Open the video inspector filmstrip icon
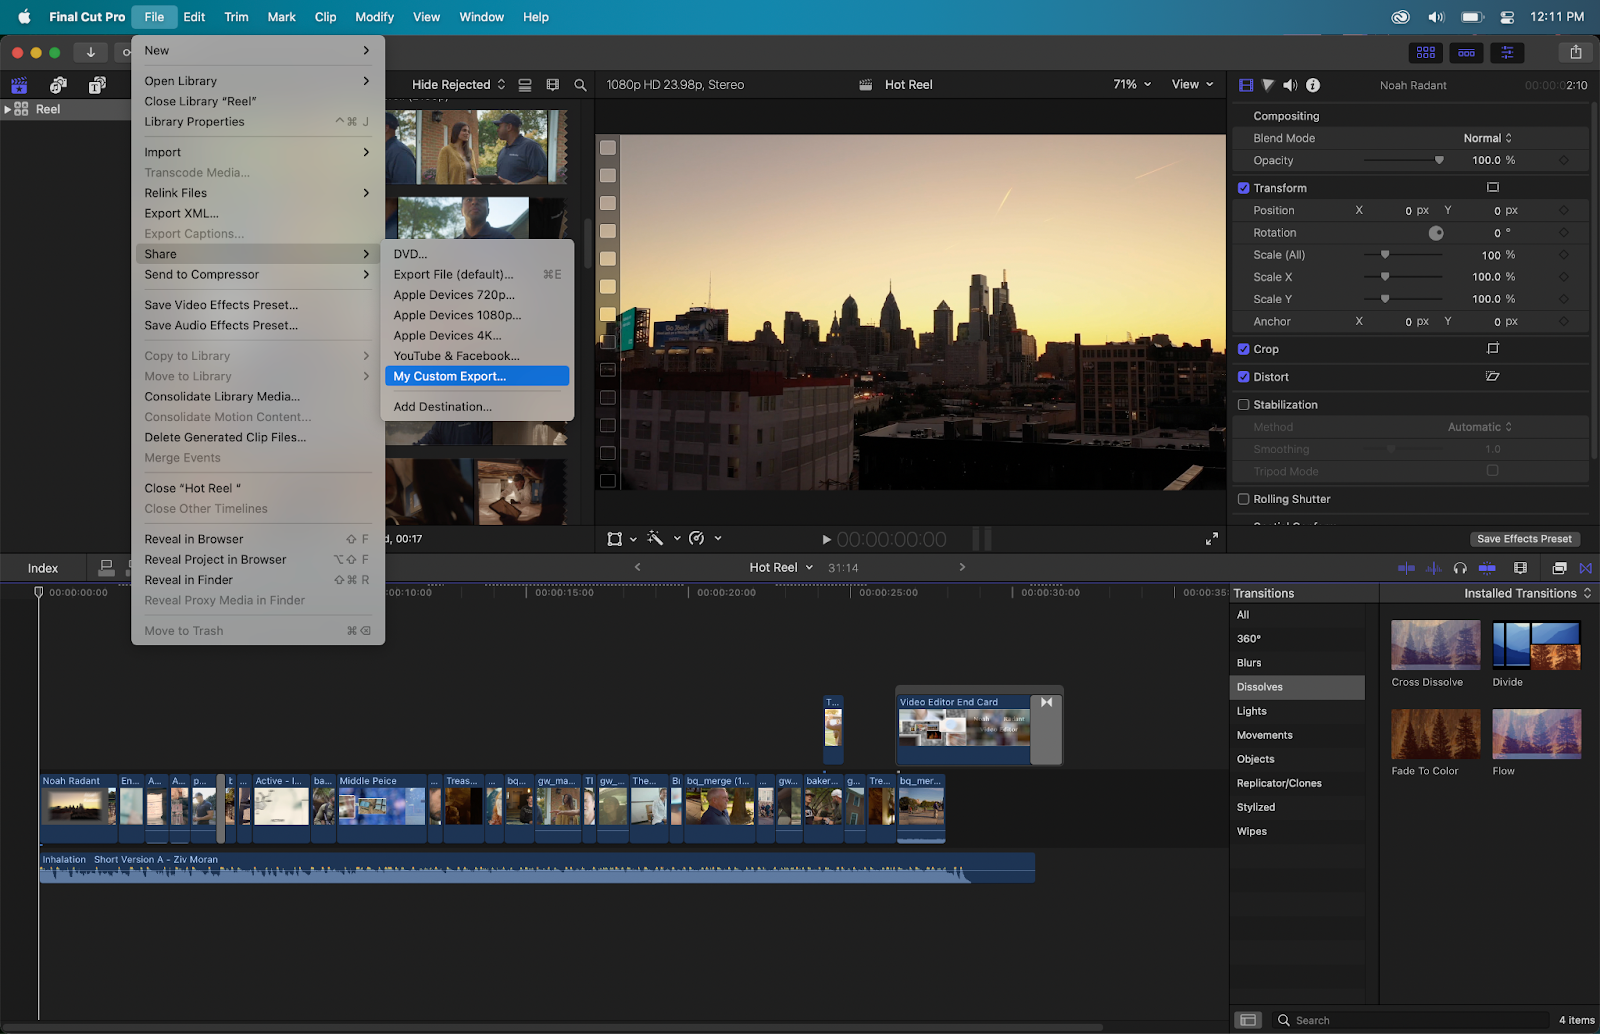The height and width of the screenshot is (1034, 1600). 1246,85
